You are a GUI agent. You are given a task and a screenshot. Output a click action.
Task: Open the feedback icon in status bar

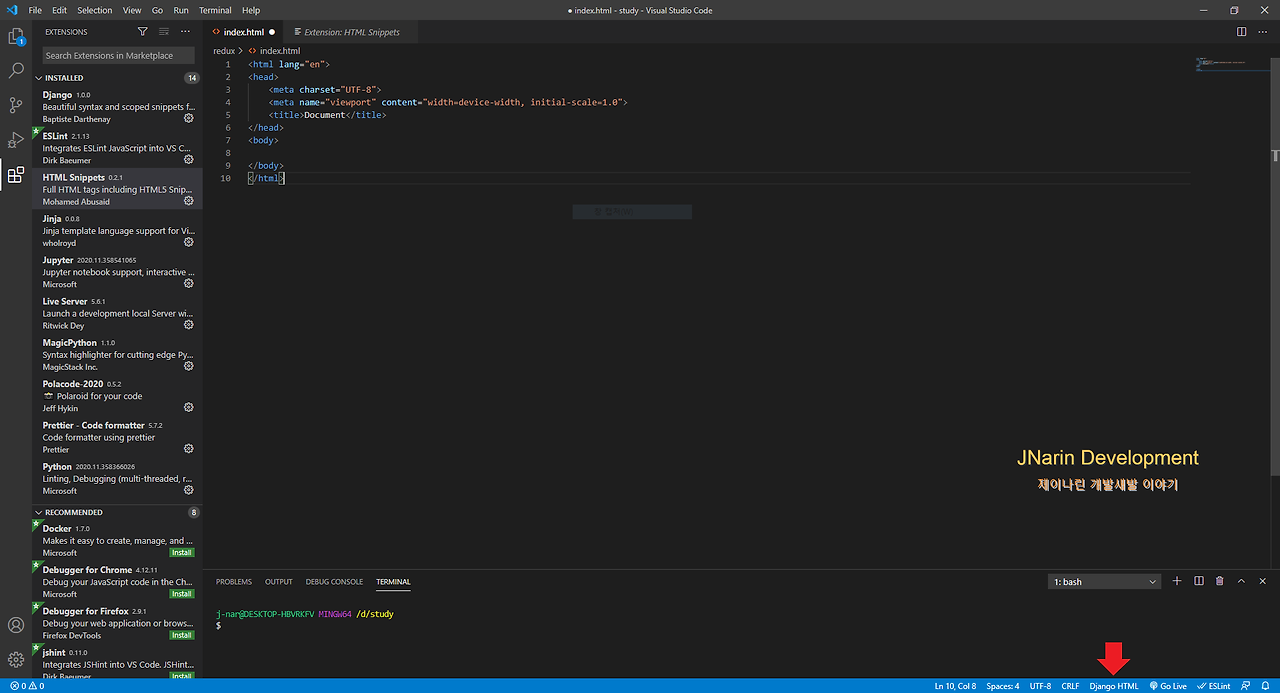coord(1245,686)
